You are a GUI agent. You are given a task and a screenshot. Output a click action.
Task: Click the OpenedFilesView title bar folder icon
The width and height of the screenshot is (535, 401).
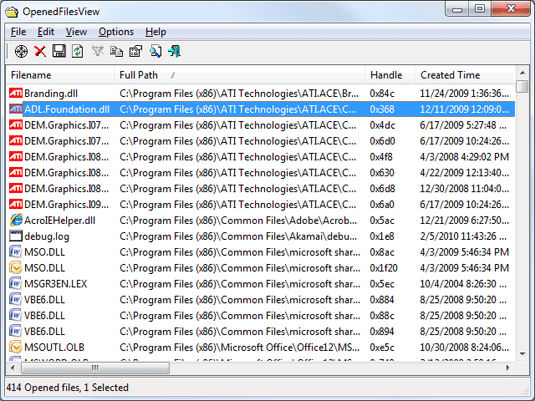coord(12,12)
